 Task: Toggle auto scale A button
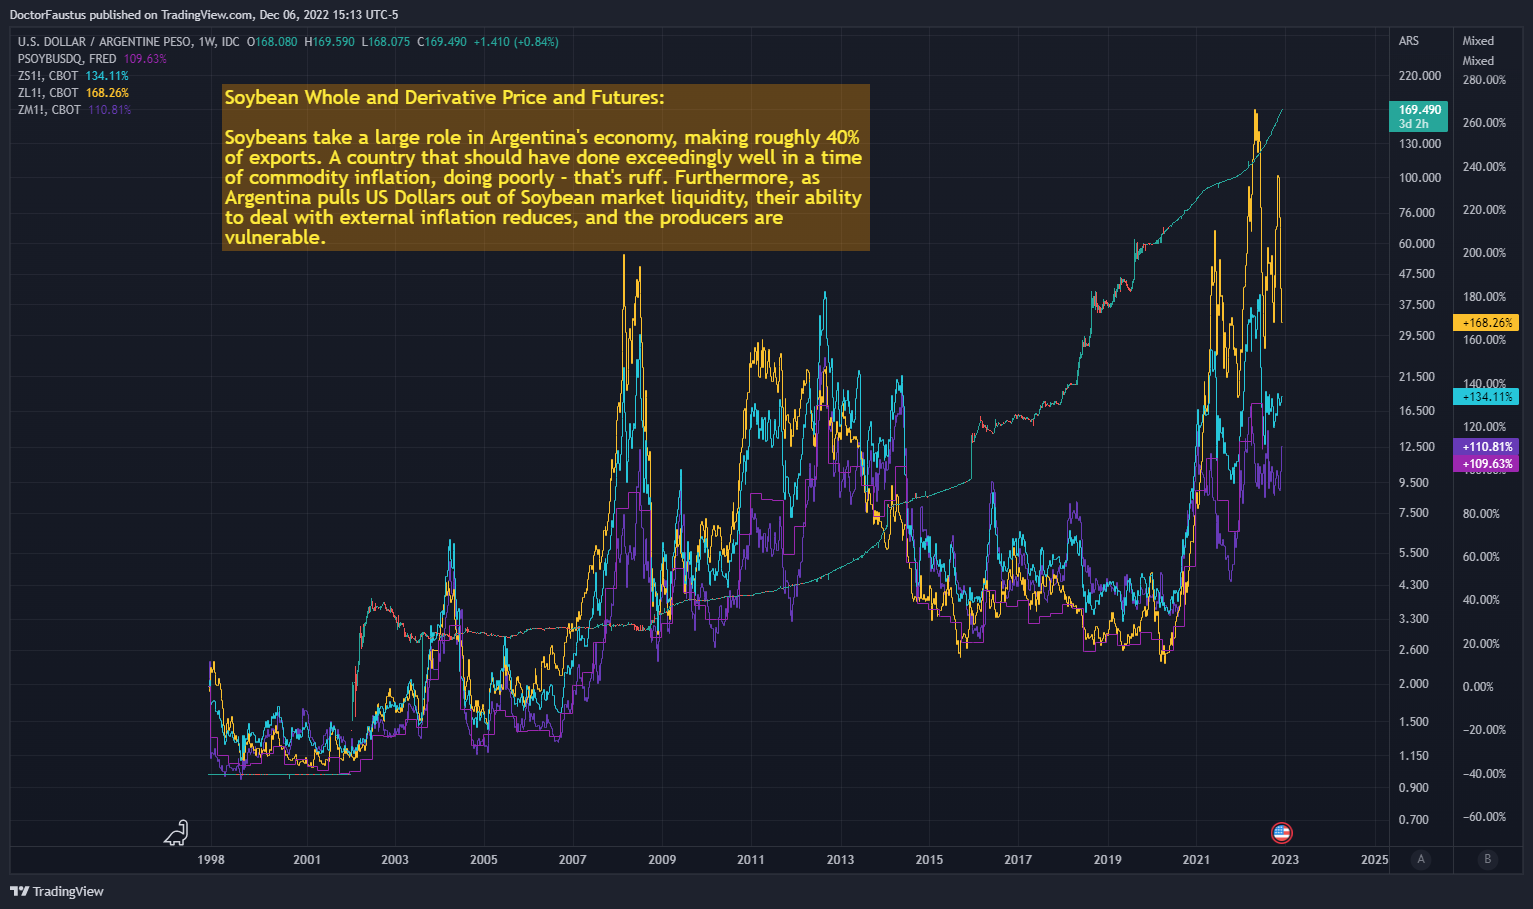coord(1421,859)
